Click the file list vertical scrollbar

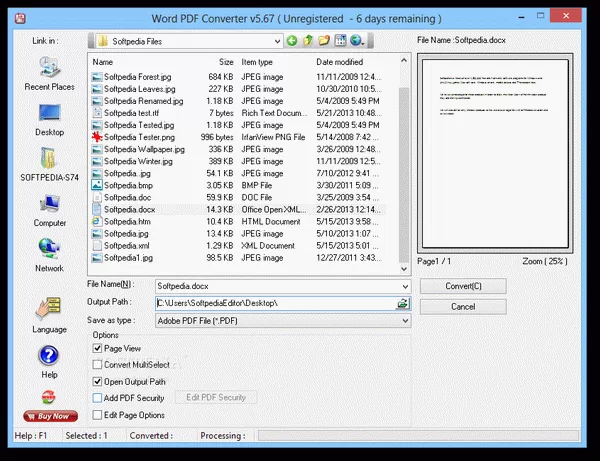(x=404, y=174)
